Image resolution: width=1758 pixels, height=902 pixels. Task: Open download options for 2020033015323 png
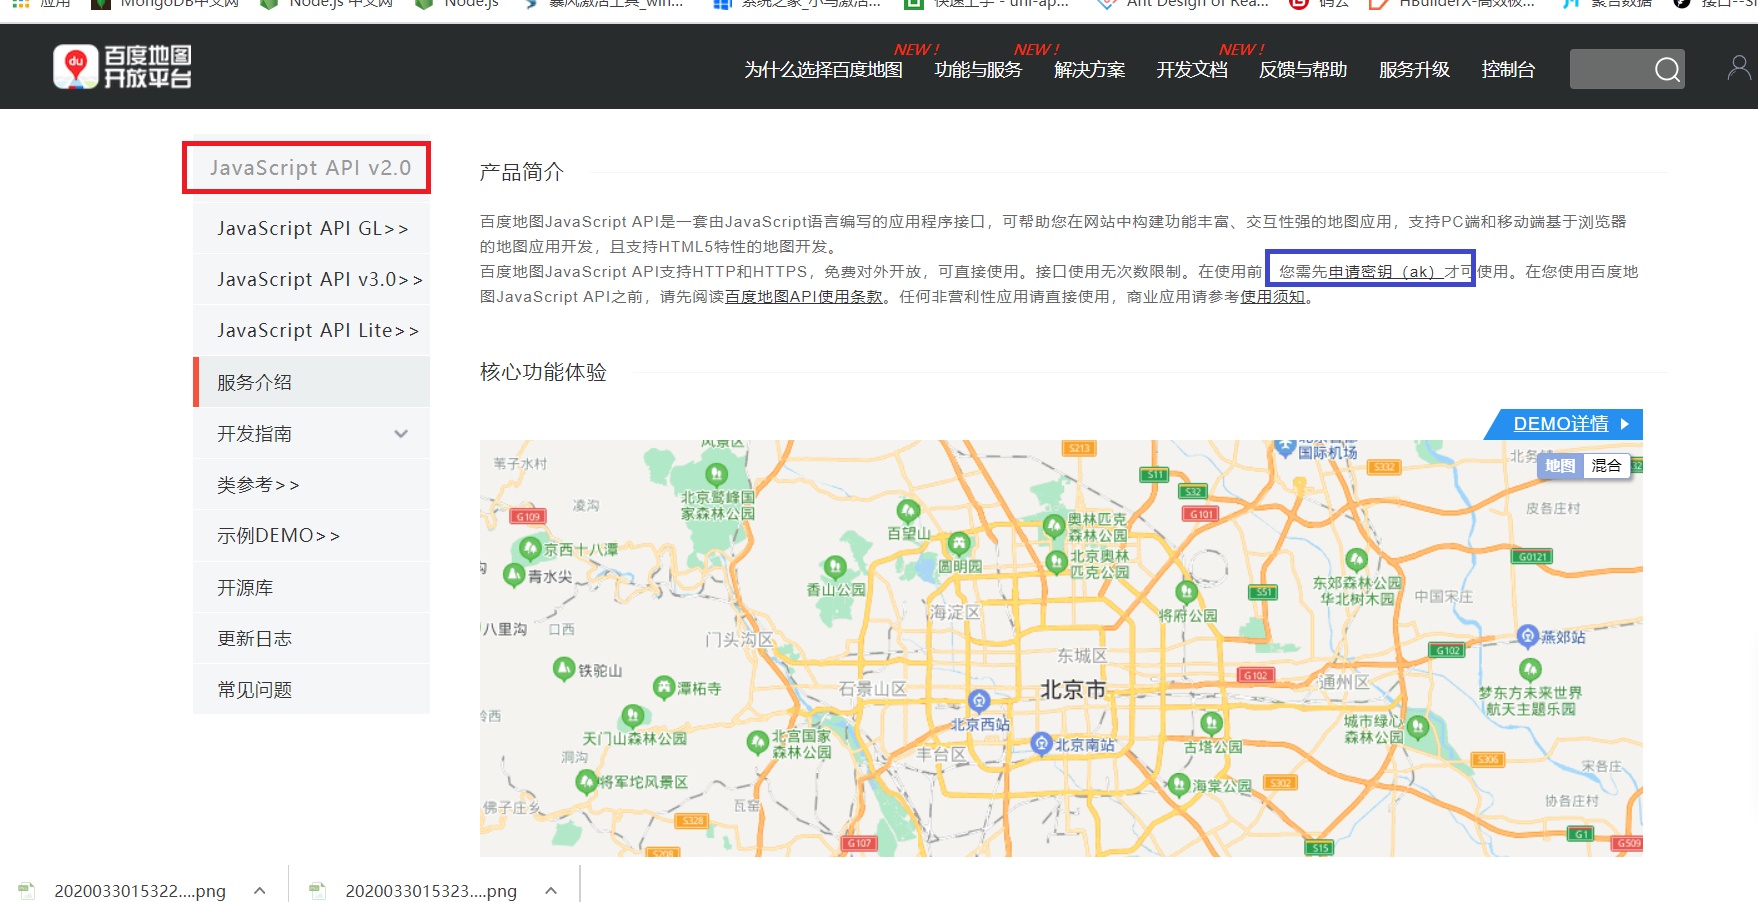(551, 890)
